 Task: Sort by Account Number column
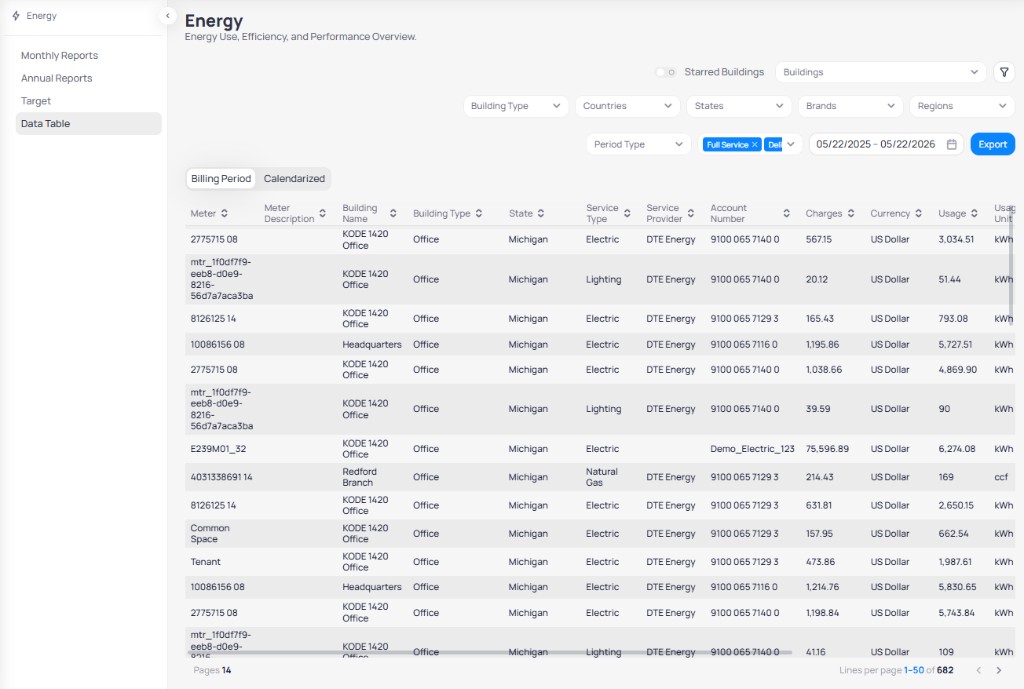click(x=786, y=213)
